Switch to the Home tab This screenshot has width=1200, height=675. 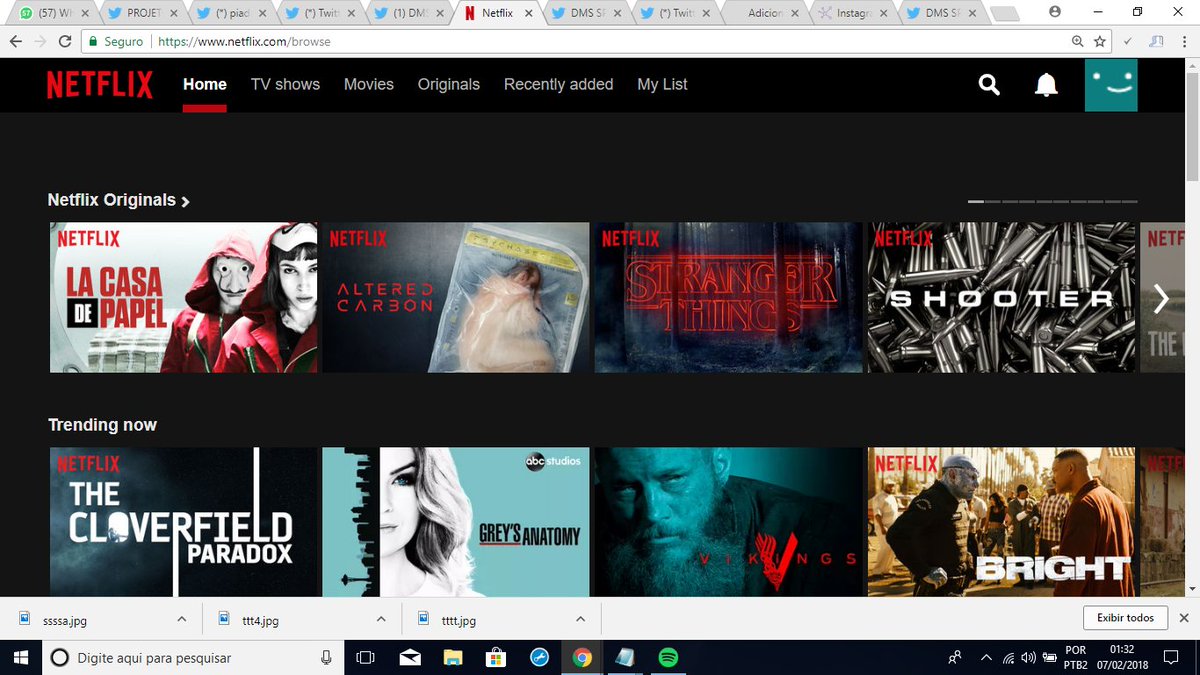[205, 85]
